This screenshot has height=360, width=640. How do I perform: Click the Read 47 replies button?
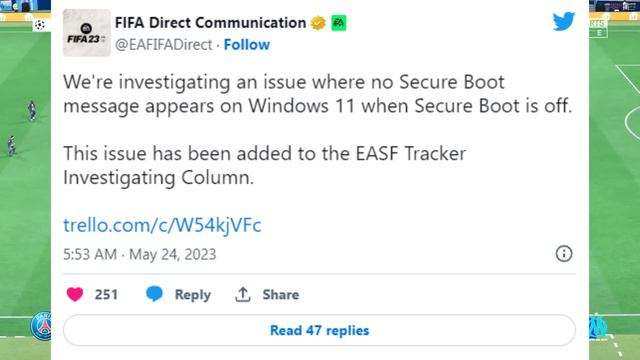point(319,330)
